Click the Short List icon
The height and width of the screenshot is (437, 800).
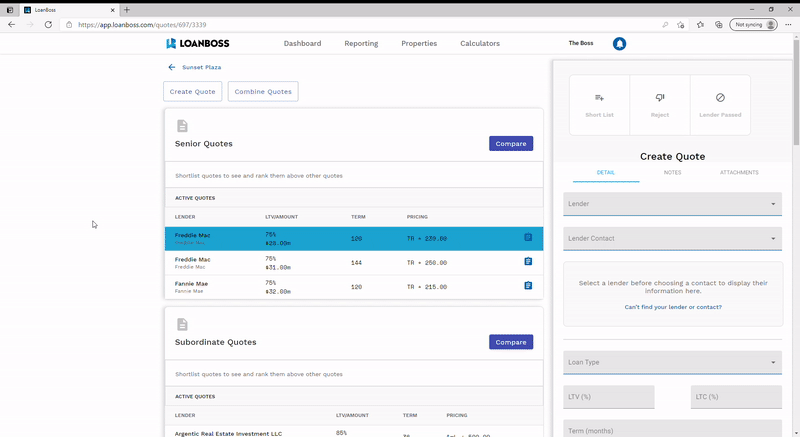(599, 97)
